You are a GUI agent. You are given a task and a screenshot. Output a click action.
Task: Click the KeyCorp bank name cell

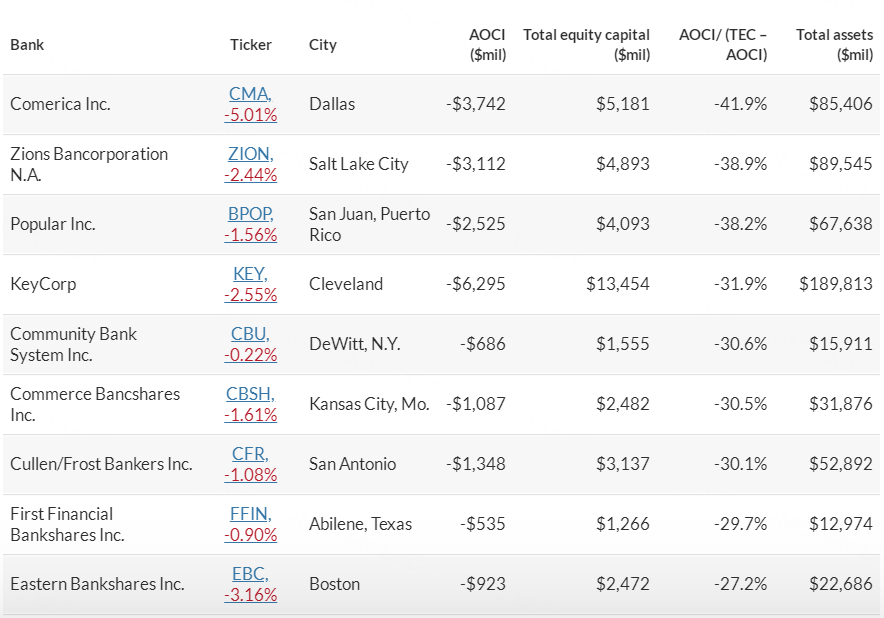43,284
